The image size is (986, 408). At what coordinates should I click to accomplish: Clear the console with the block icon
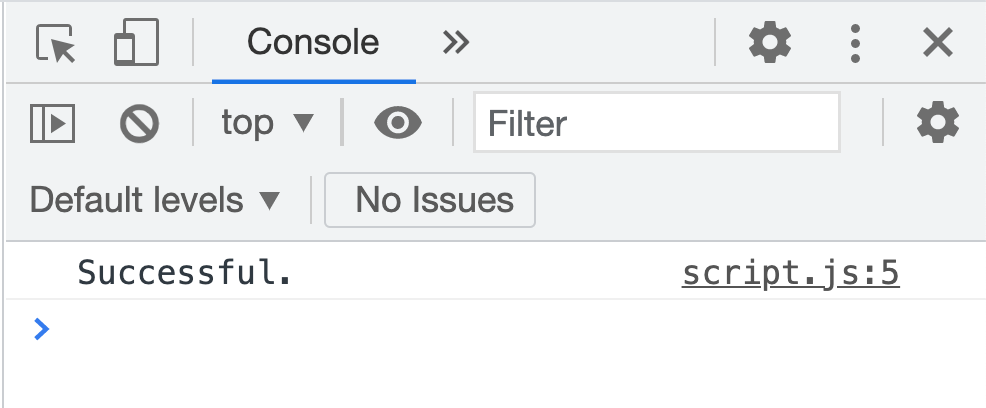(139, 123)
